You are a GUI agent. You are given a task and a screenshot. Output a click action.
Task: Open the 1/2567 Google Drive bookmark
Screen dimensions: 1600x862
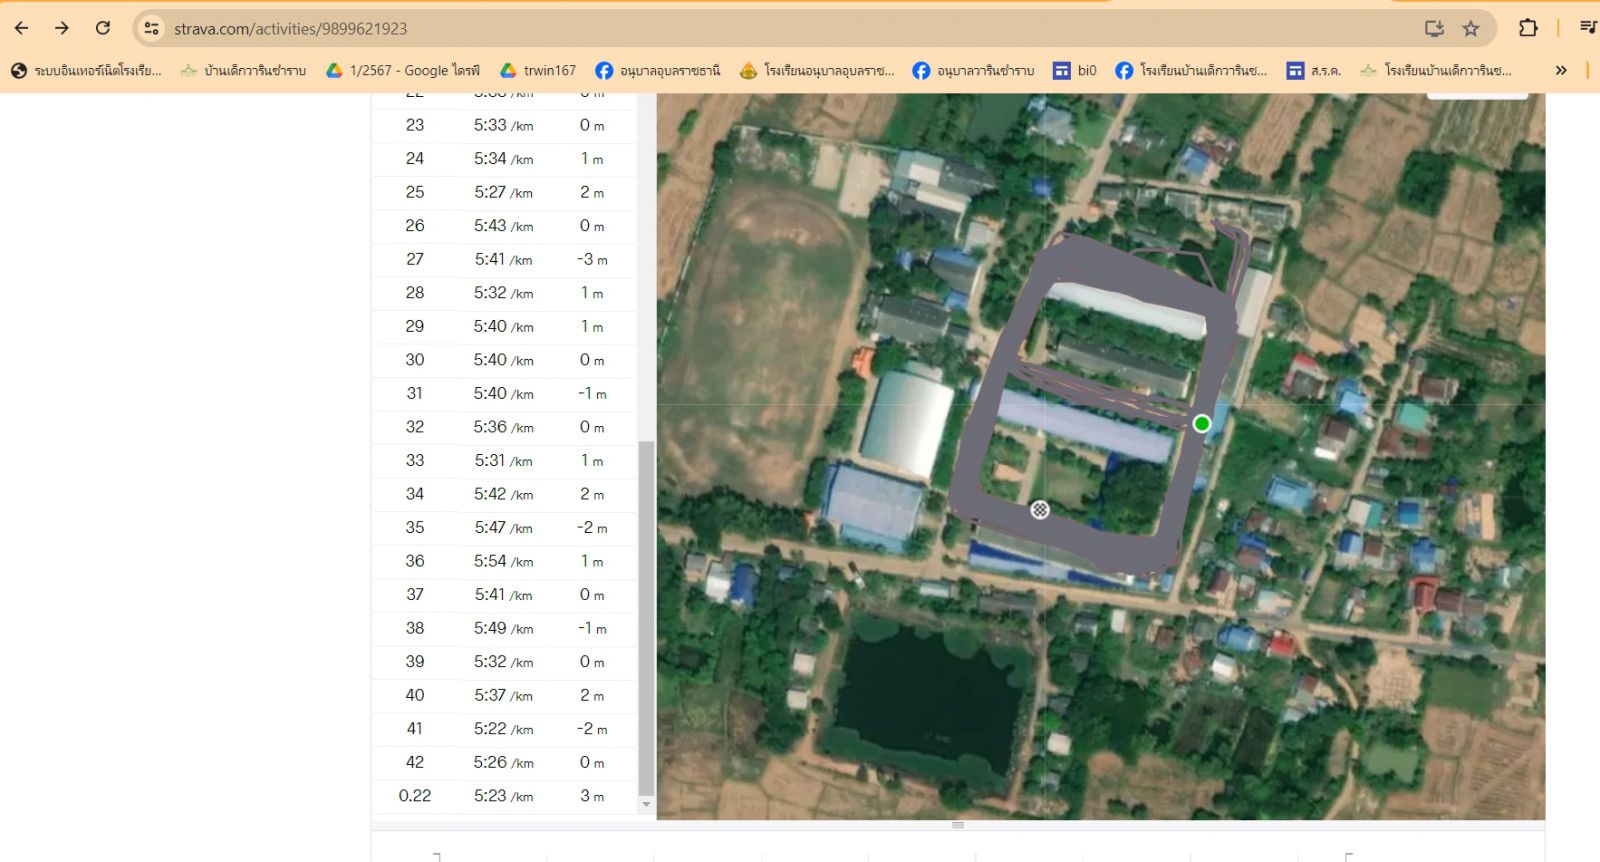click(x=403, y=70)
